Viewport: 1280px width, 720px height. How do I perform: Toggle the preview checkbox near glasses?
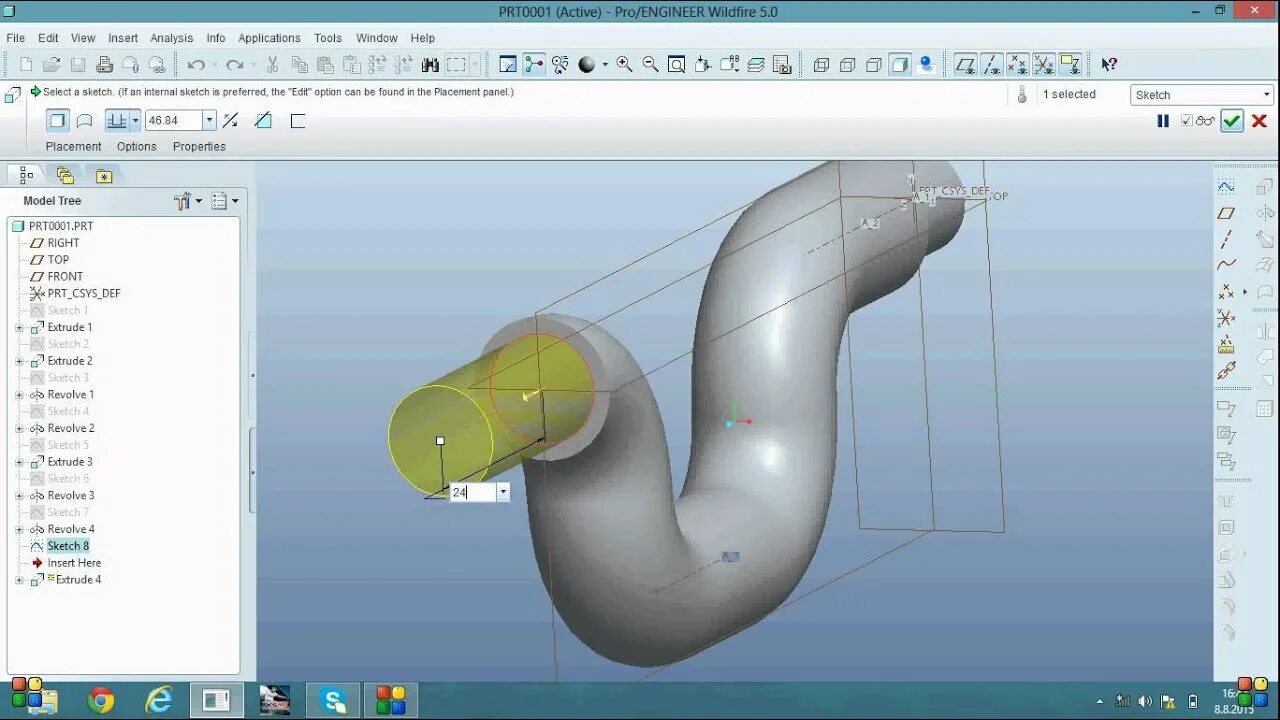(x=1186, y=121)
